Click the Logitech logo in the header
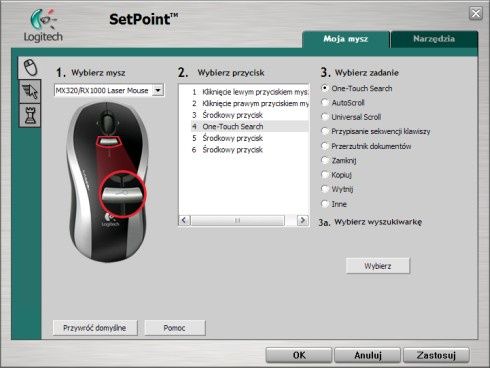 click(43, 25)
